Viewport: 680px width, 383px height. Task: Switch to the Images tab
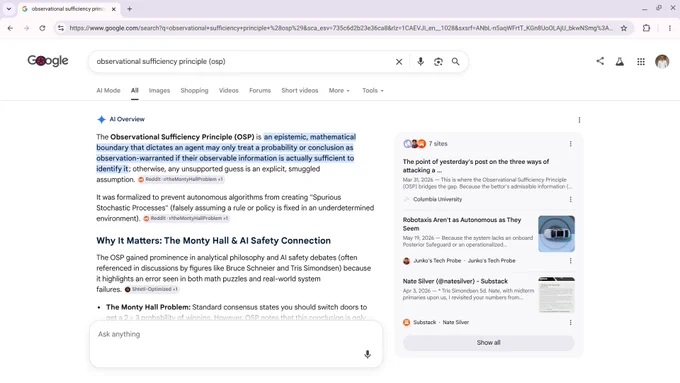tap(159, 90)
